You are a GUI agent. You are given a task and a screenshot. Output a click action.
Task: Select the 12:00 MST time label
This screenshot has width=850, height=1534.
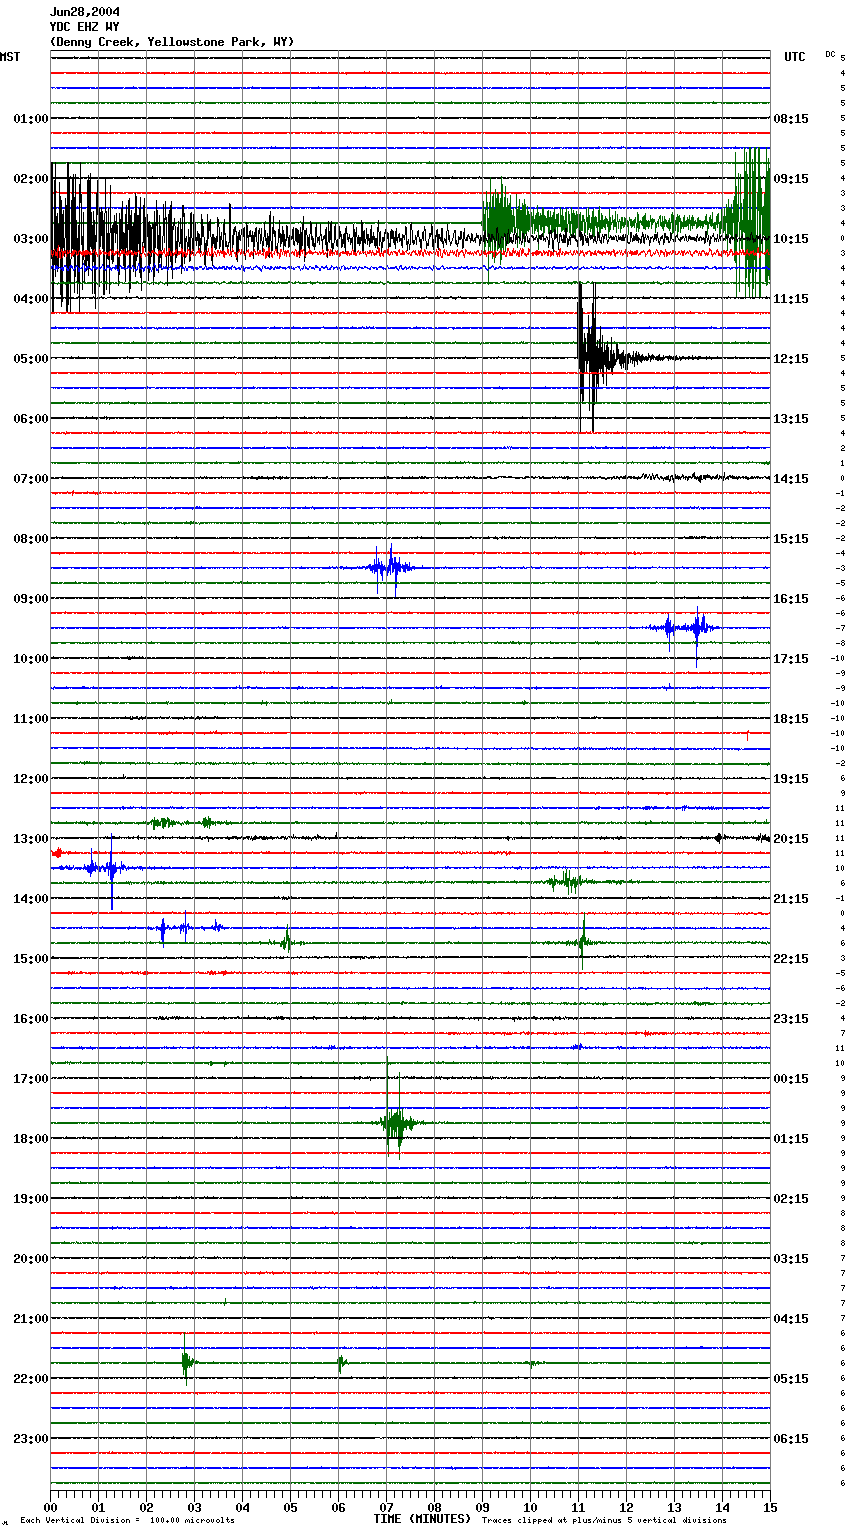[31, 779]
